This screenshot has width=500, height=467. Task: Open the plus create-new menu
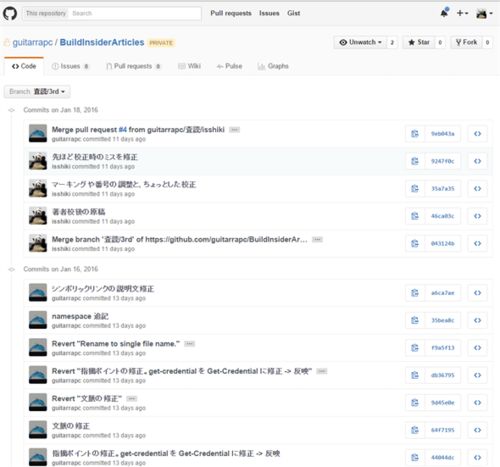[x=462, y=13]
